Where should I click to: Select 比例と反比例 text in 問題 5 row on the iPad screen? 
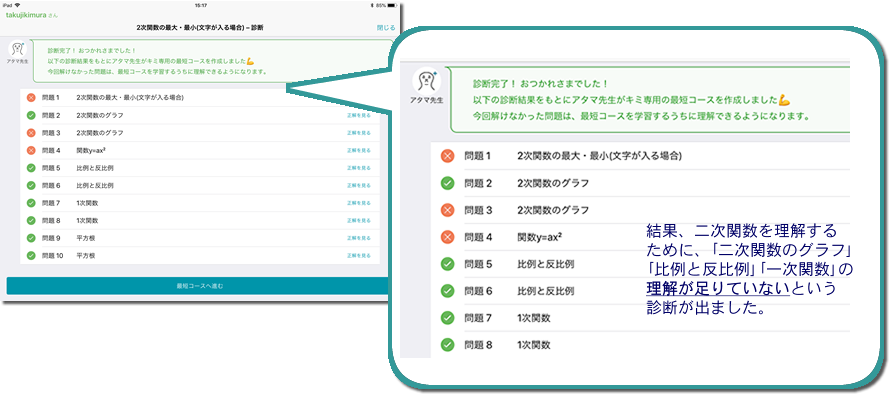click(x=95, y=168)
